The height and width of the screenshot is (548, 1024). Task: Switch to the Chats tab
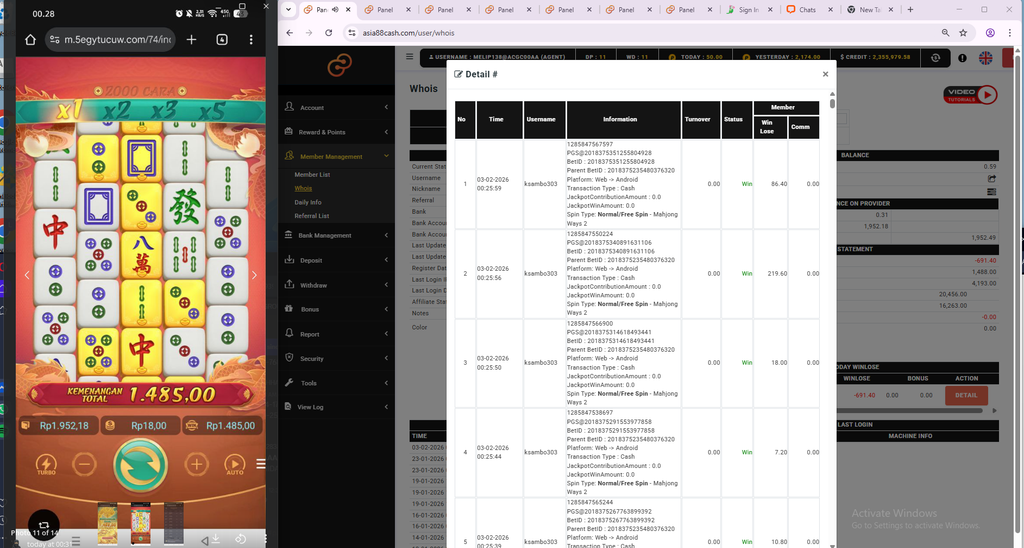[809, 10]
